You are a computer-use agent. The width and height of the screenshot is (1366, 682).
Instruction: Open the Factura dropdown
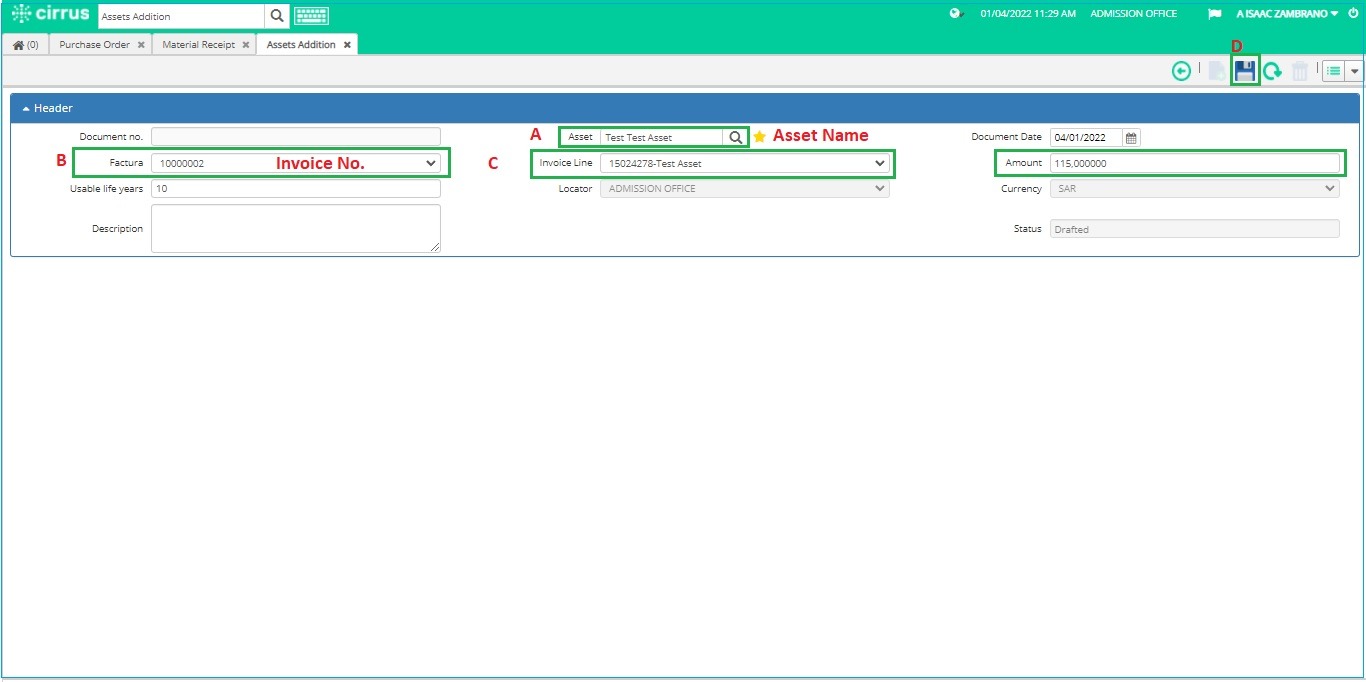[296, 163]
